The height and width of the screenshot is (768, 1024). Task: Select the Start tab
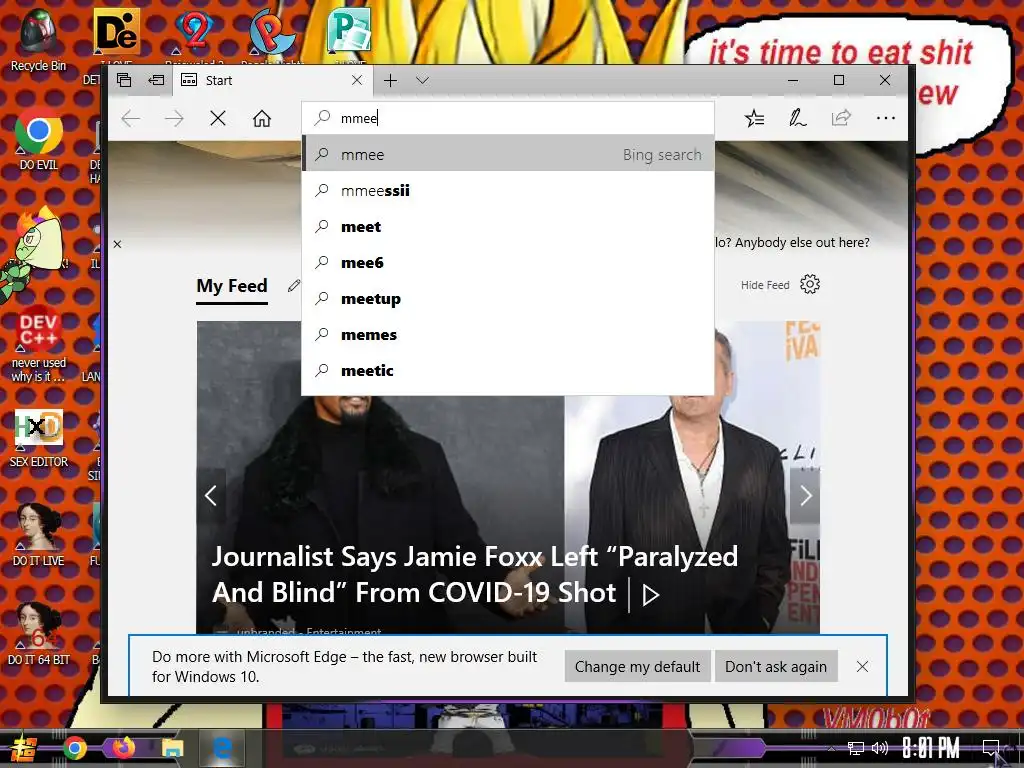tap(274, 80)
